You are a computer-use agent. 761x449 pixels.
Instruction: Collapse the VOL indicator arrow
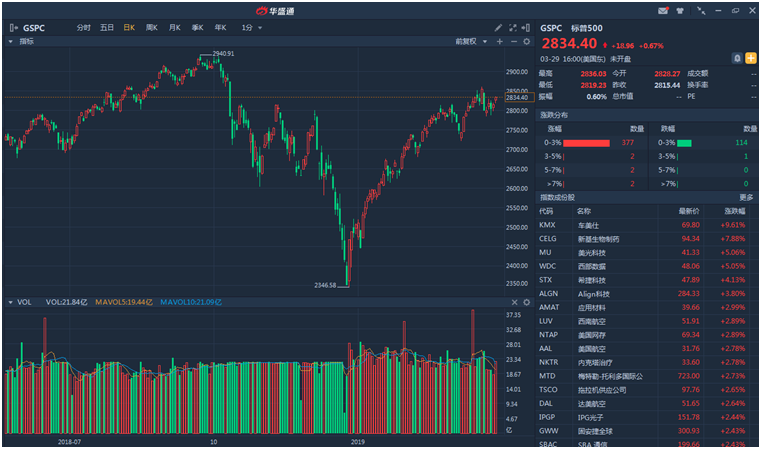click(x=11, y=302)
